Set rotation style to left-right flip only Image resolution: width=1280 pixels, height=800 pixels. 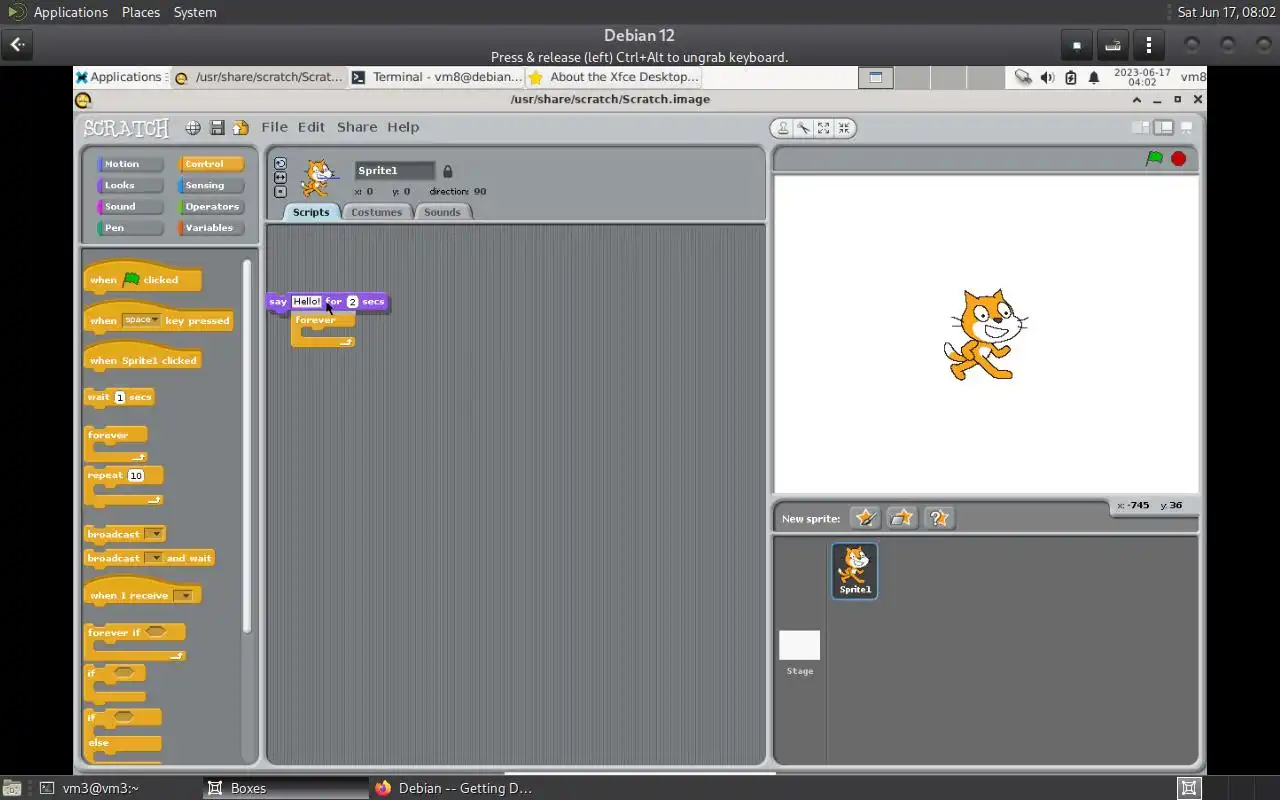point(280,177)
